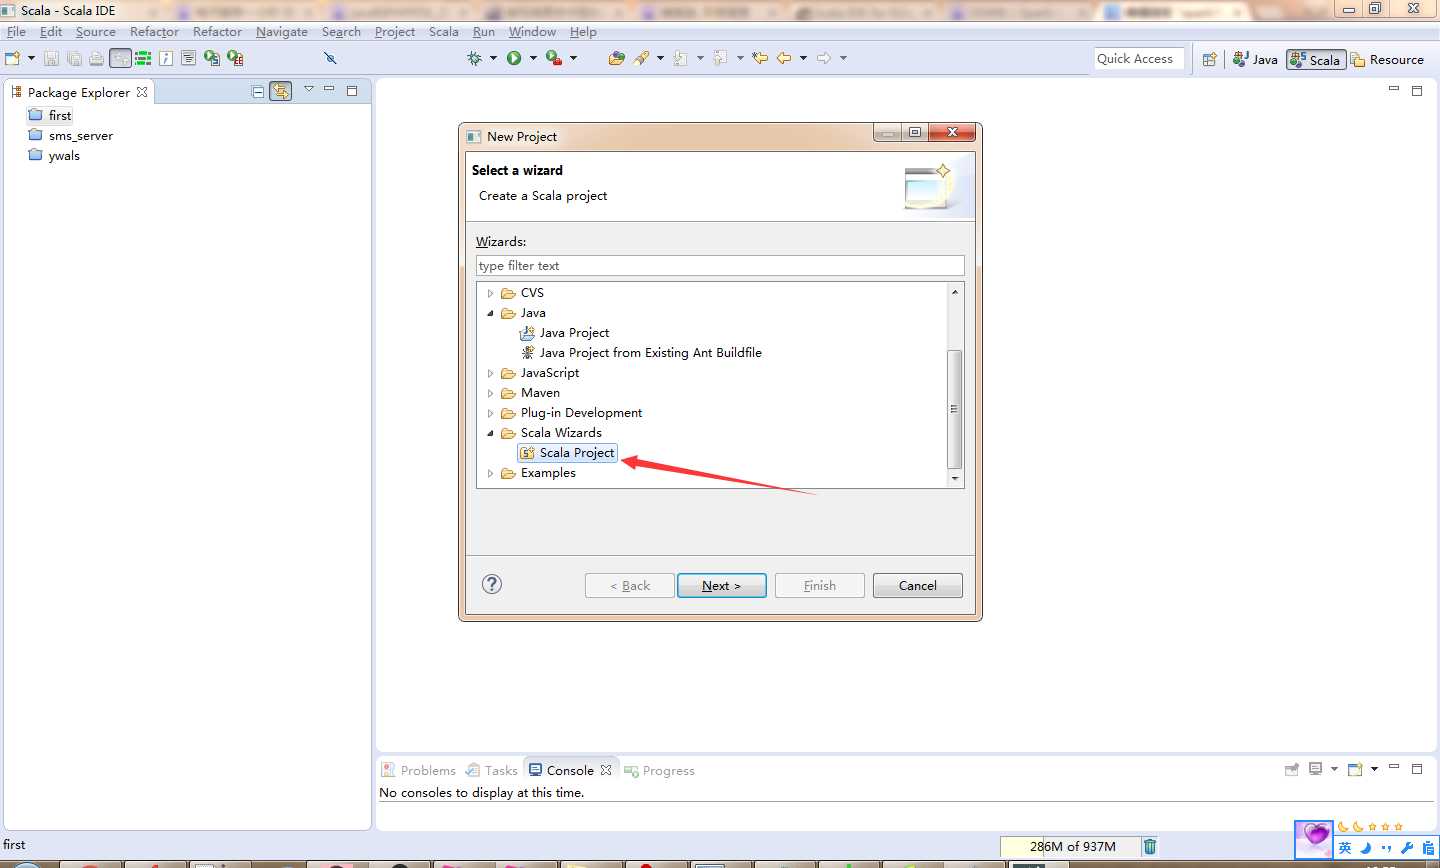Click the Forward navigation arrow icon

824,58
